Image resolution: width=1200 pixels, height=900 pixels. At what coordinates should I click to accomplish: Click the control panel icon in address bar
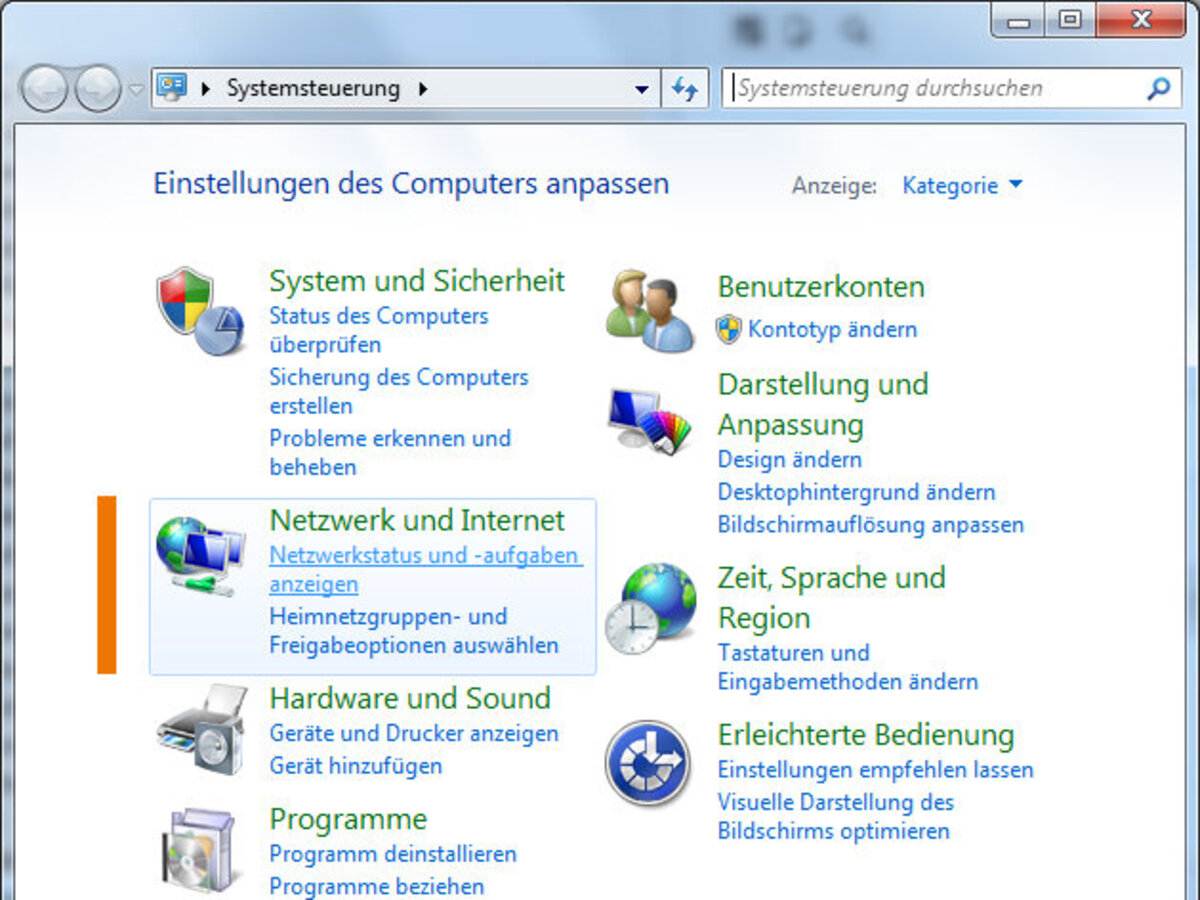coord(172,88)
